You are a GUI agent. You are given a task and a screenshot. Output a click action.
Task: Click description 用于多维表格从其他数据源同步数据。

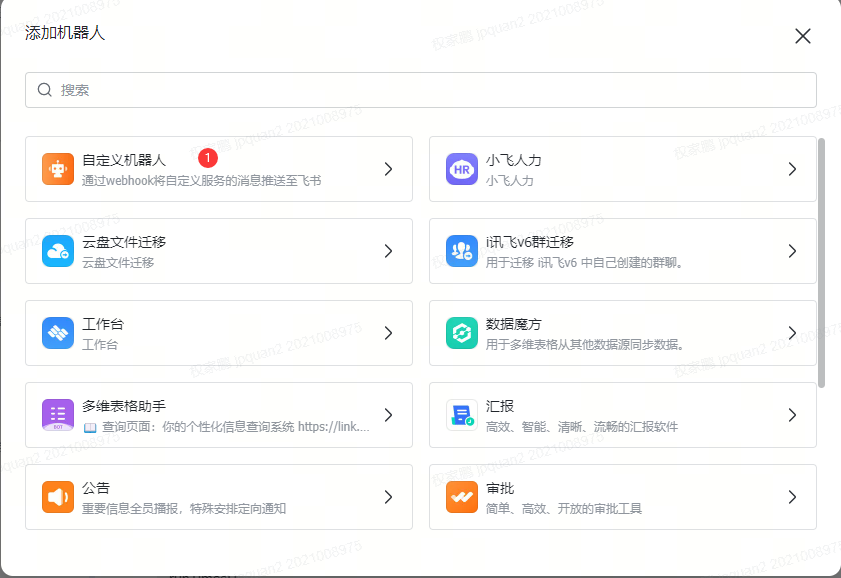coord(585,345)
